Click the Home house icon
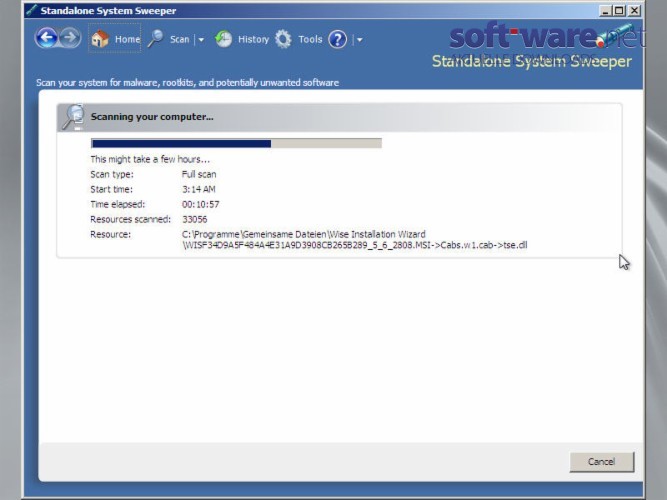The image size is (667, 500). click(x=100, y=39)
